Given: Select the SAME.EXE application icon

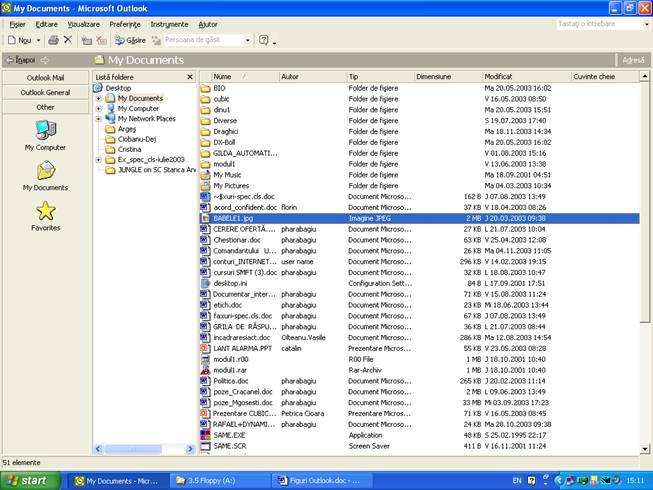Looking at the screenshot, I should pos(205,435).
